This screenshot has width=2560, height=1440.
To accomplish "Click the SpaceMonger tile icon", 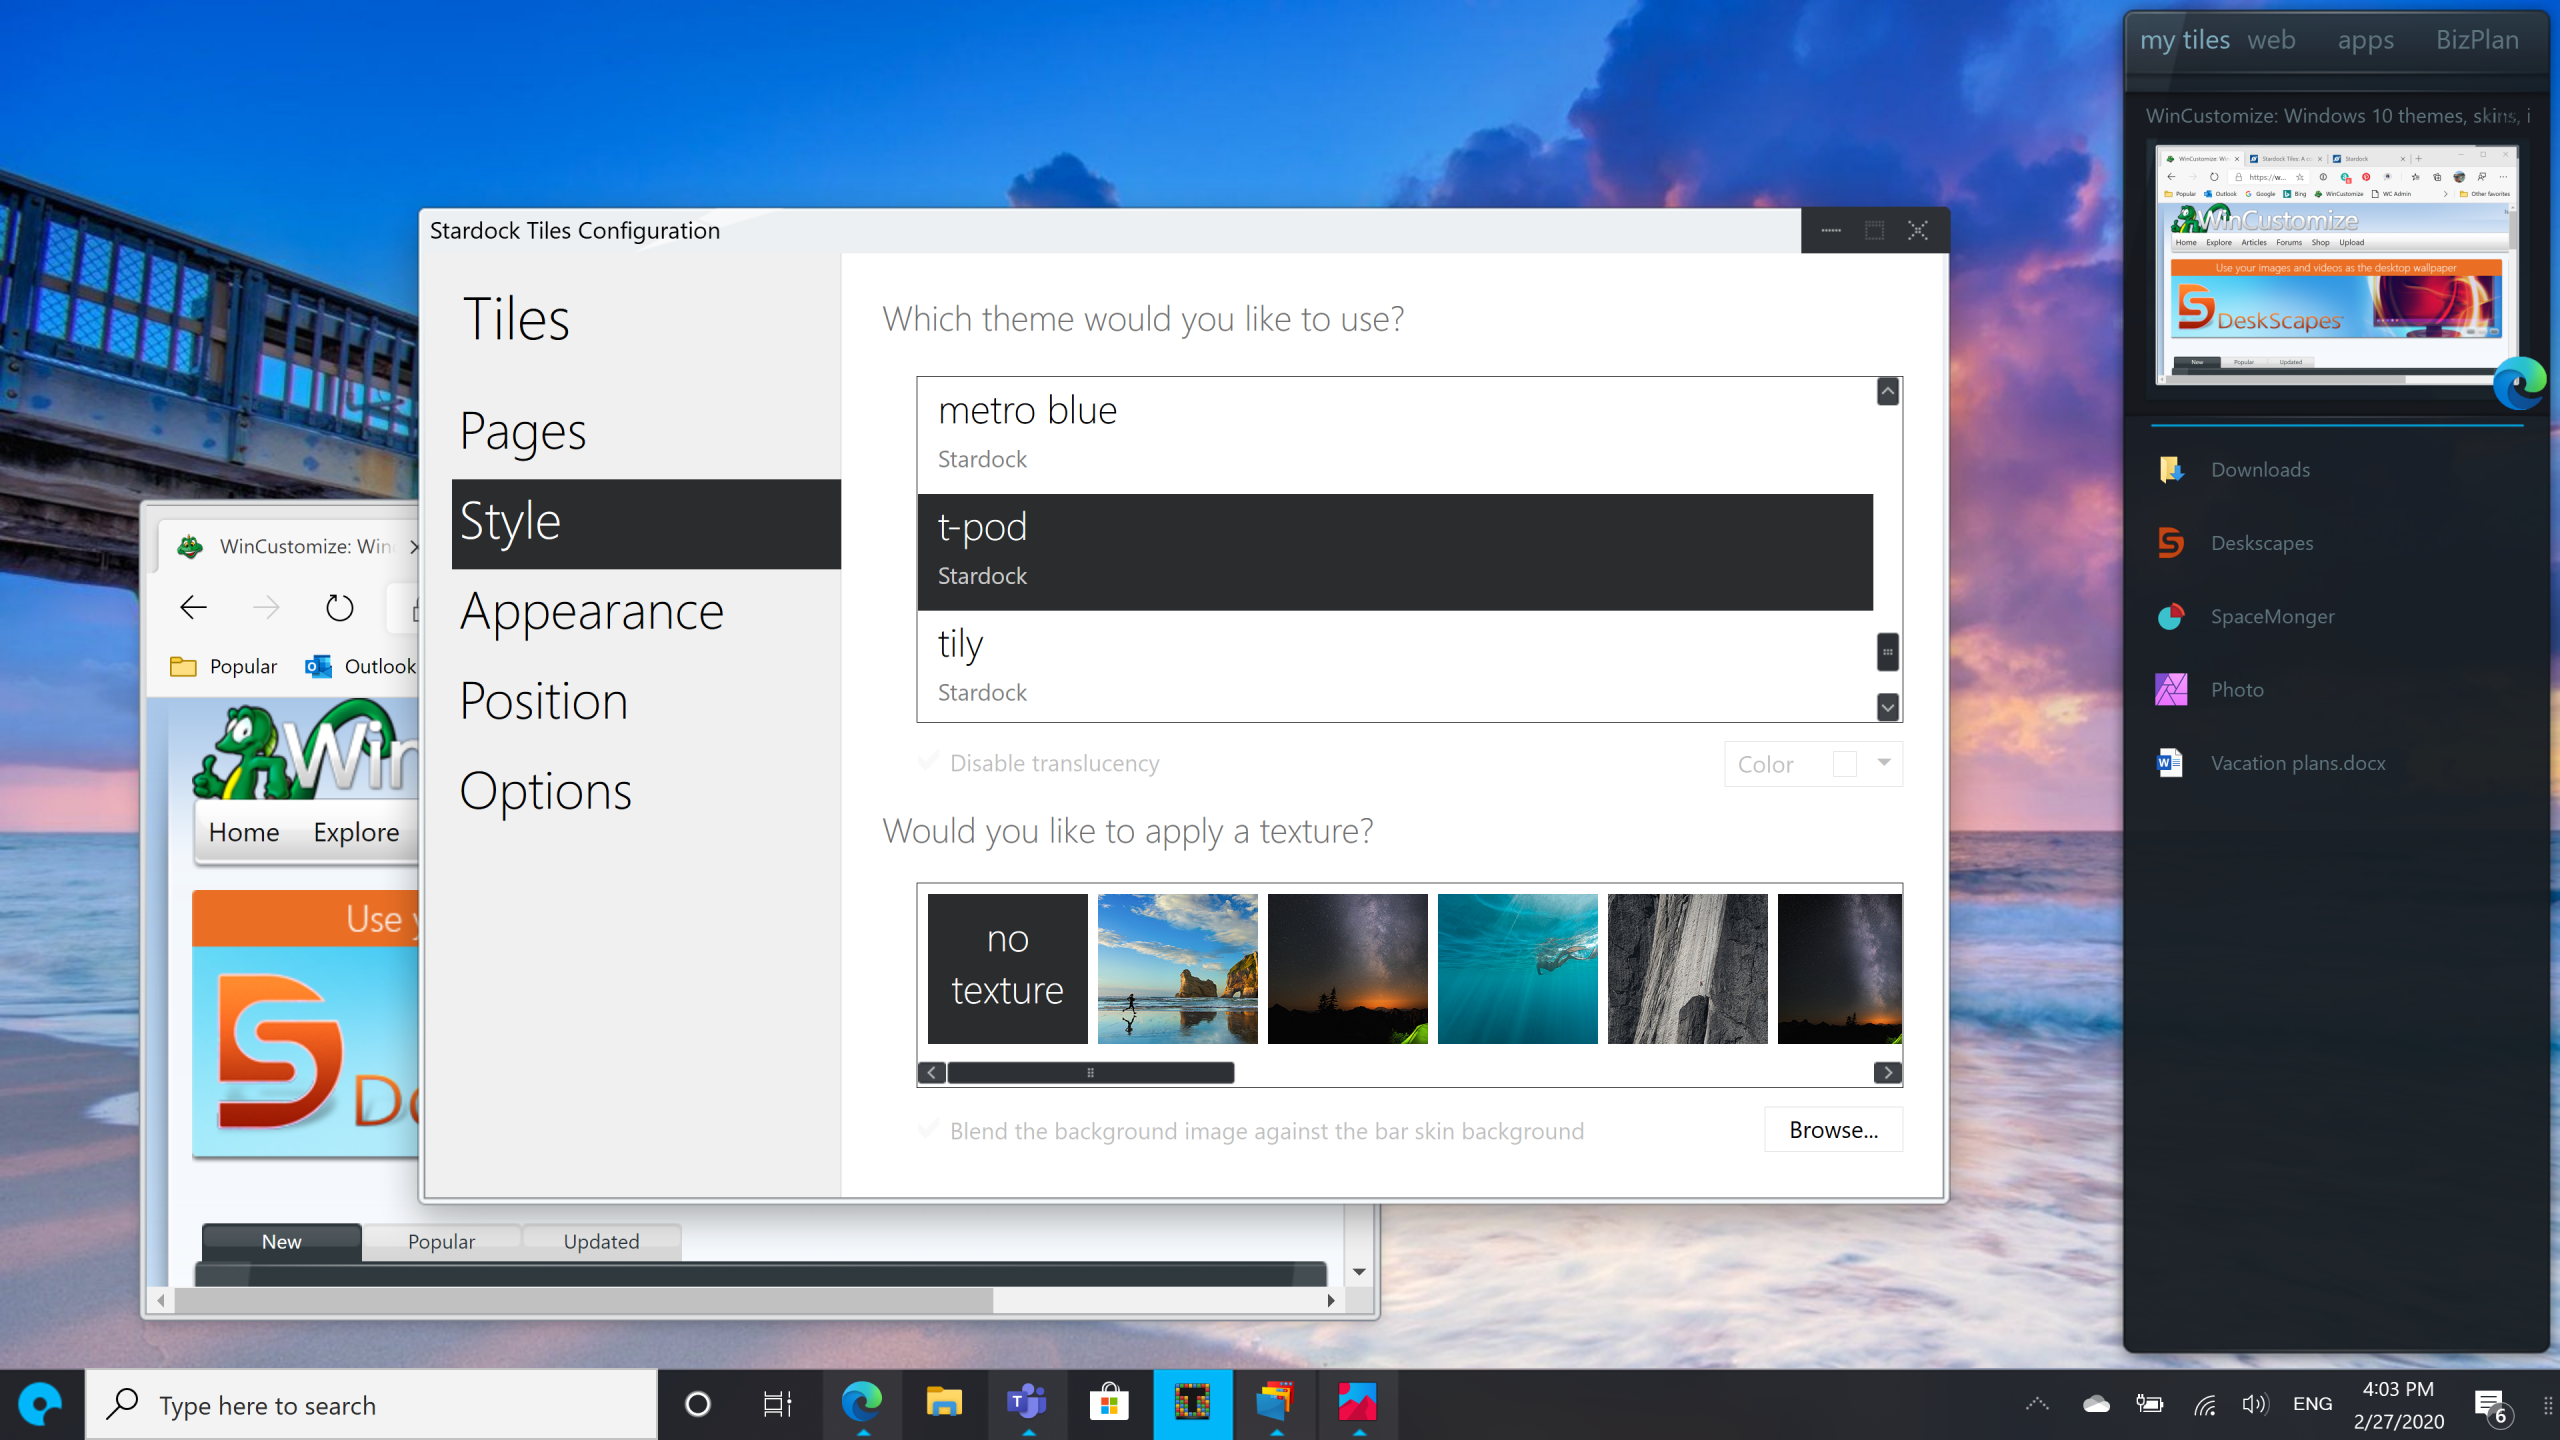I will point(2171,616).
